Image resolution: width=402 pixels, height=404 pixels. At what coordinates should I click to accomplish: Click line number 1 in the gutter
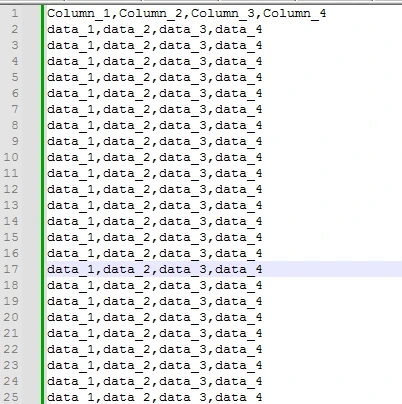tap(15, 13)
